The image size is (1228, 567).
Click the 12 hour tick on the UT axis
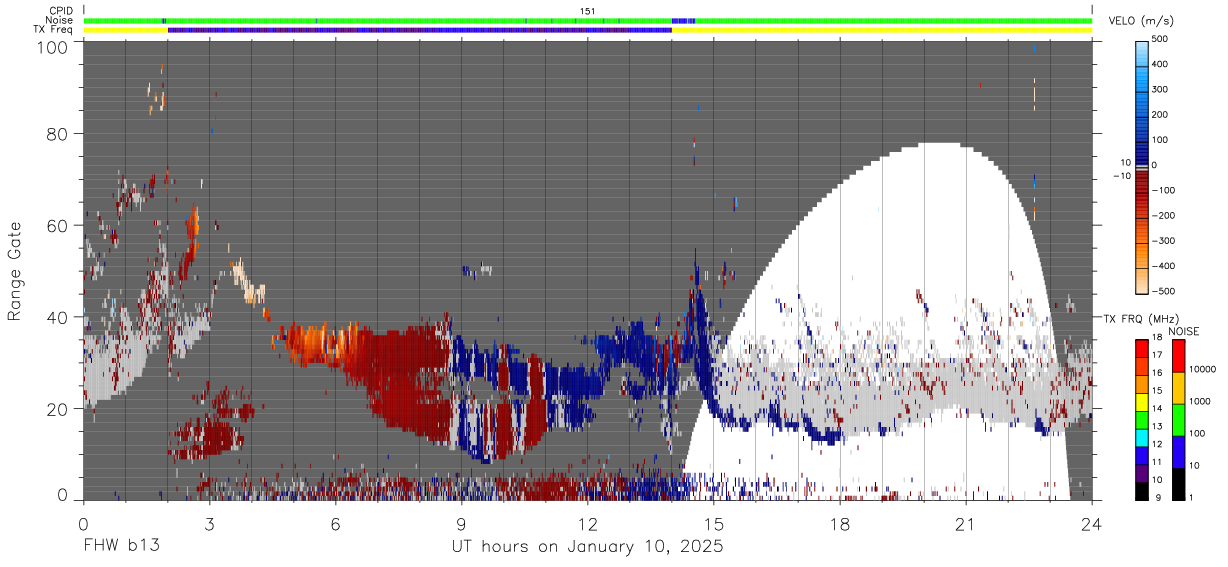(587, 524)
